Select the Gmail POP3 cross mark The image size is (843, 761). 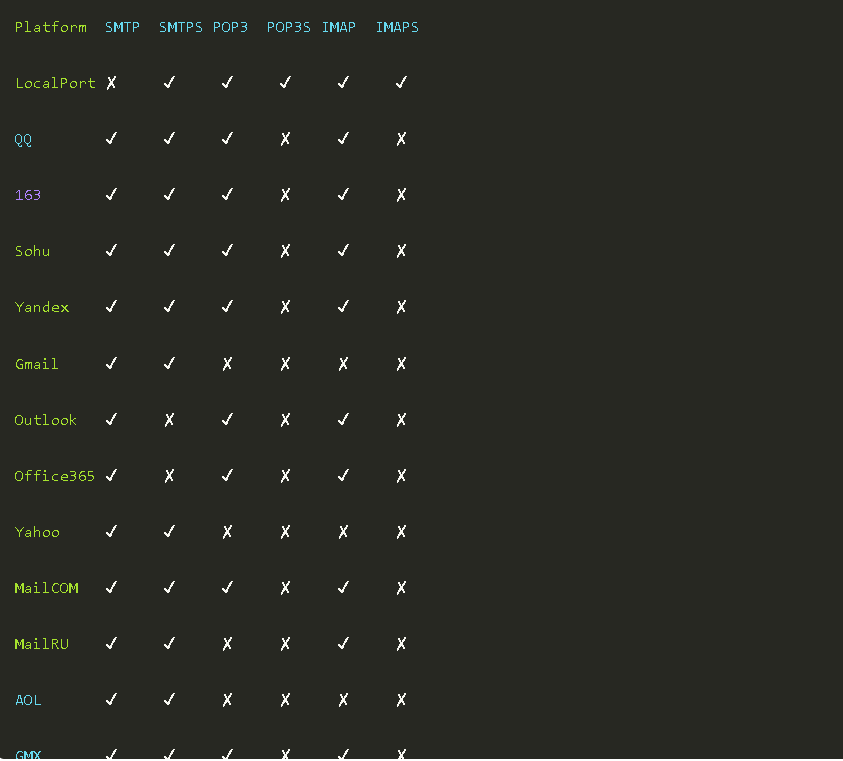(227, 364)
